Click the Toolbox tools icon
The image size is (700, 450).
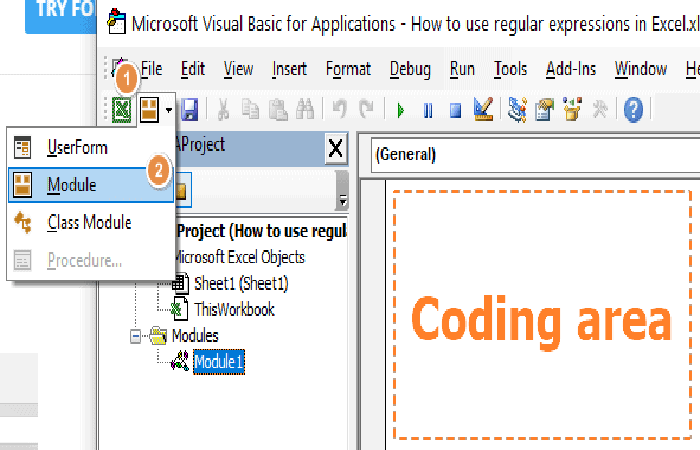[600, 109]
